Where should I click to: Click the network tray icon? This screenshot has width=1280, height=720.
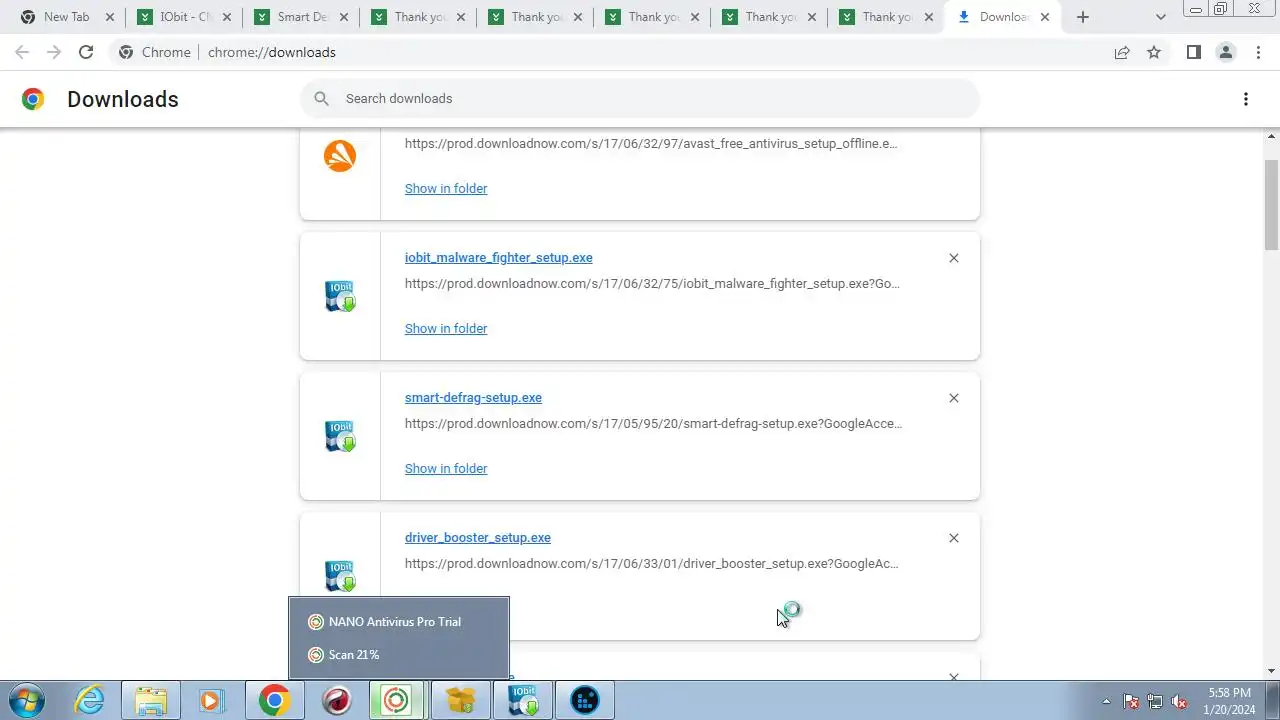[1155, 701]
